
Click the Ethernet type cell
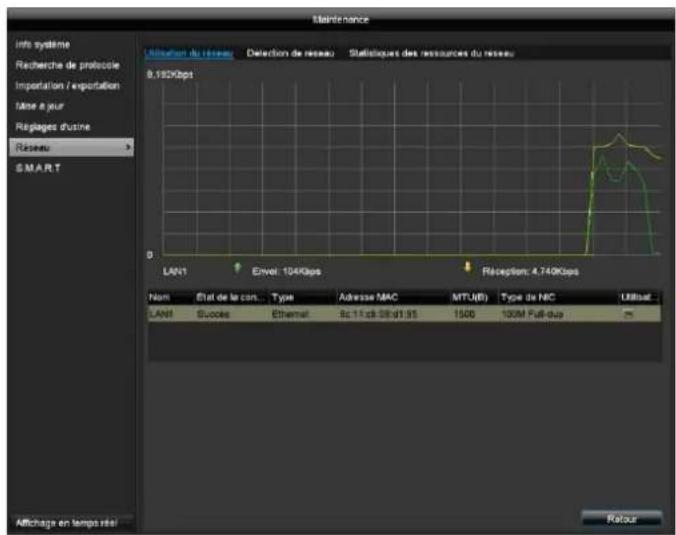coord(290,314)
